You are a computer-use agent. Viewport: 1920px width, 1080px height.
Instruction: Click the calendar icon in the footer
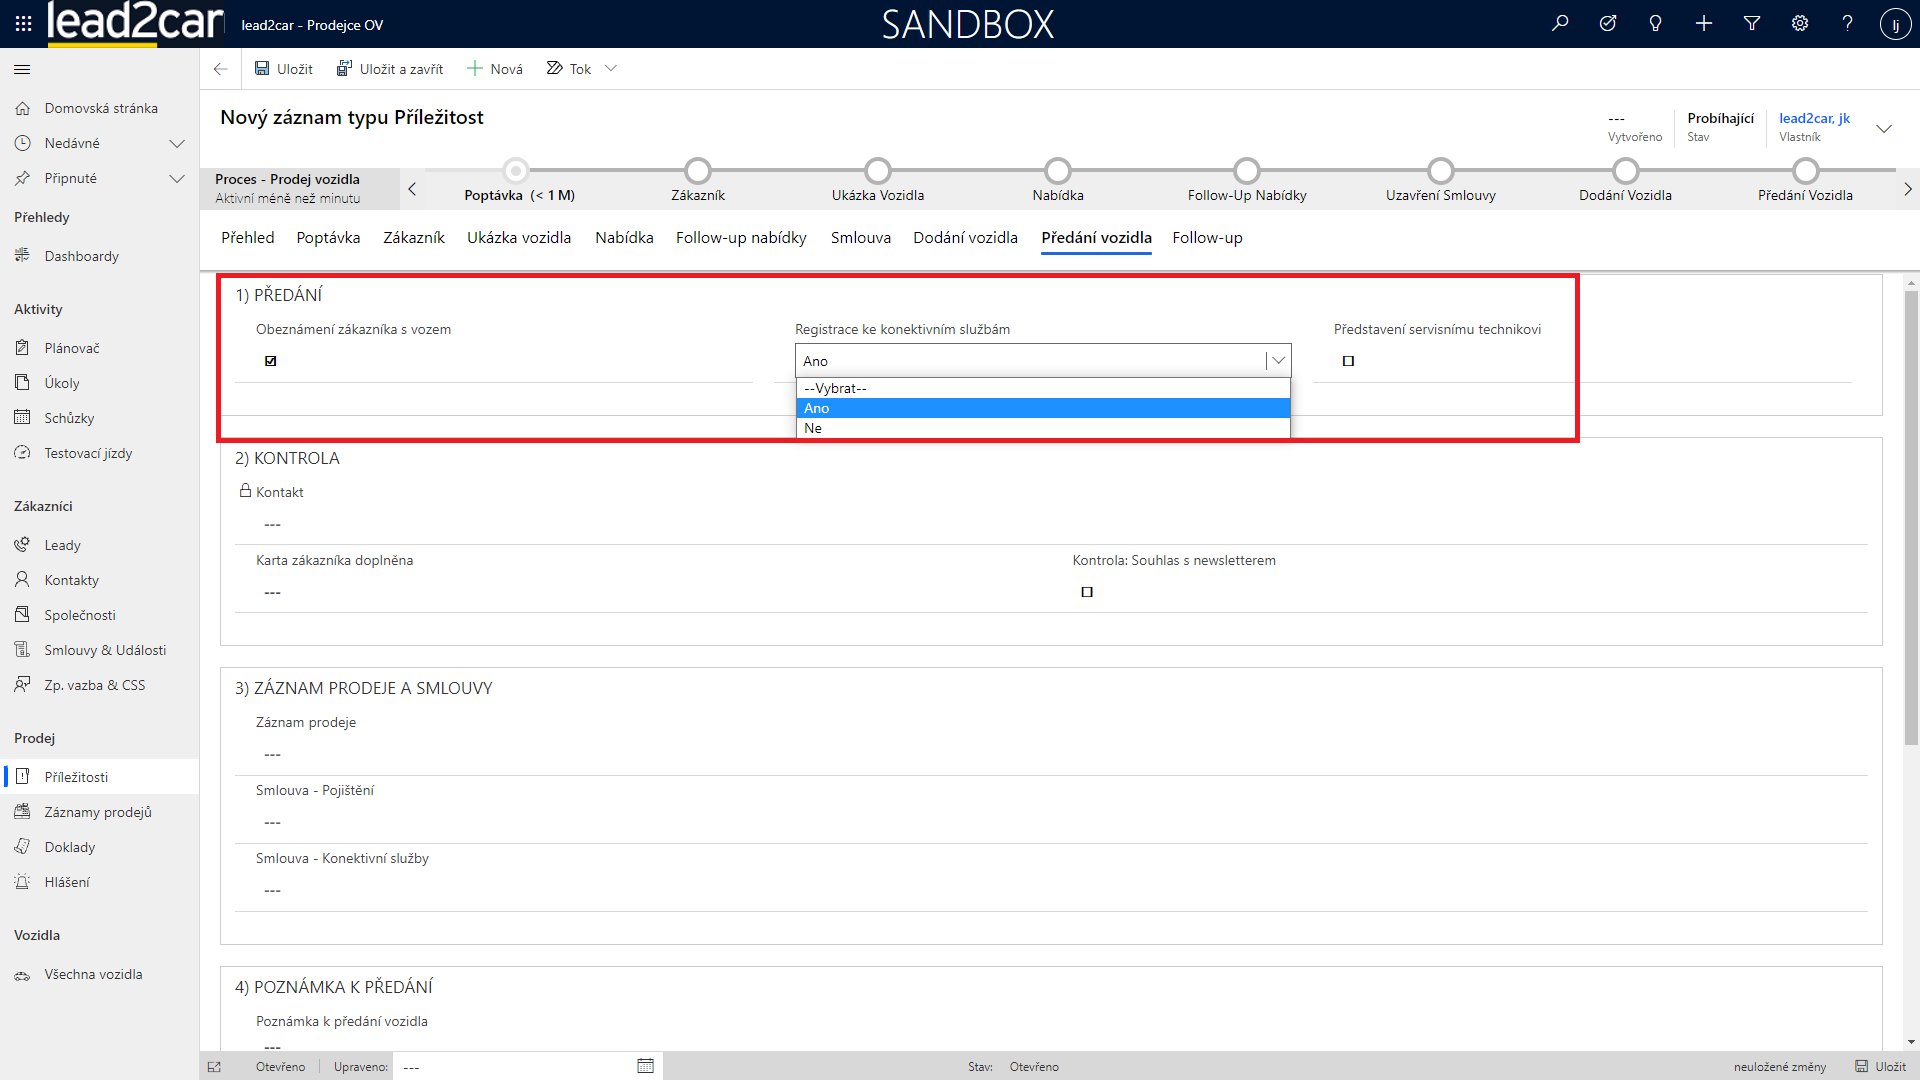[x=645, y=1066]
